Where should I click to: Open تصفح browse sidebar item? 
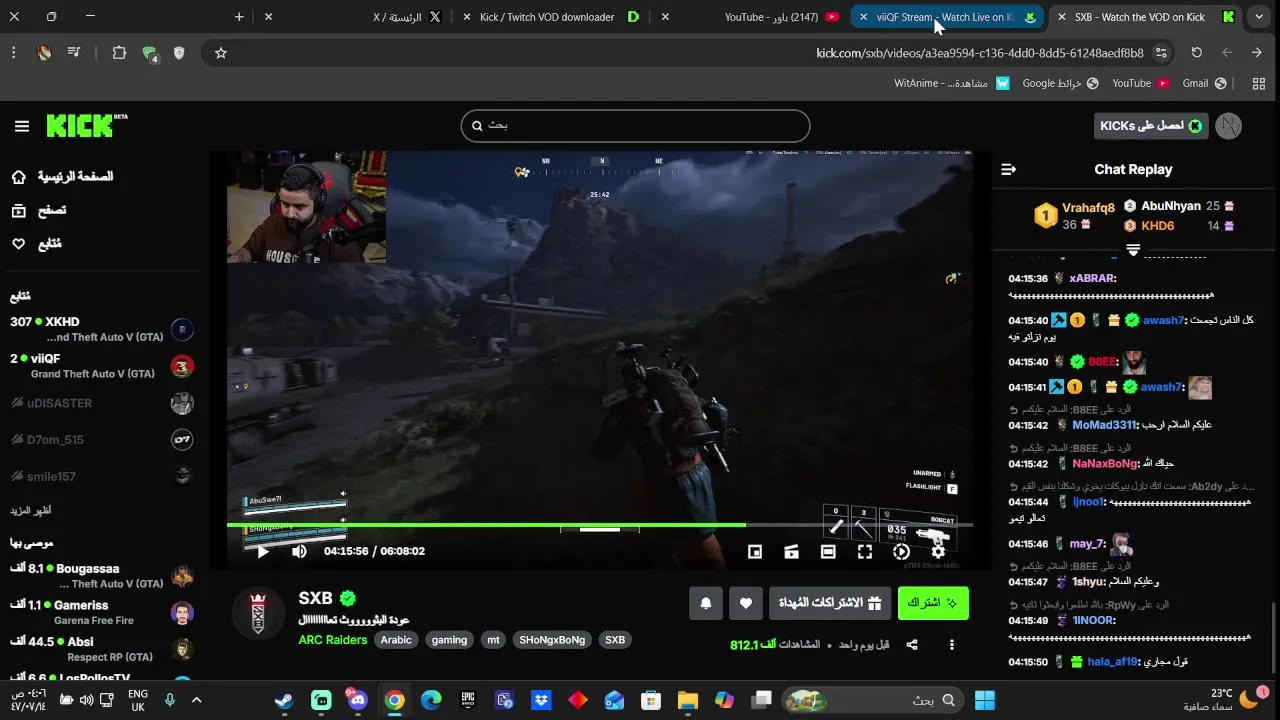click(40, 210)
